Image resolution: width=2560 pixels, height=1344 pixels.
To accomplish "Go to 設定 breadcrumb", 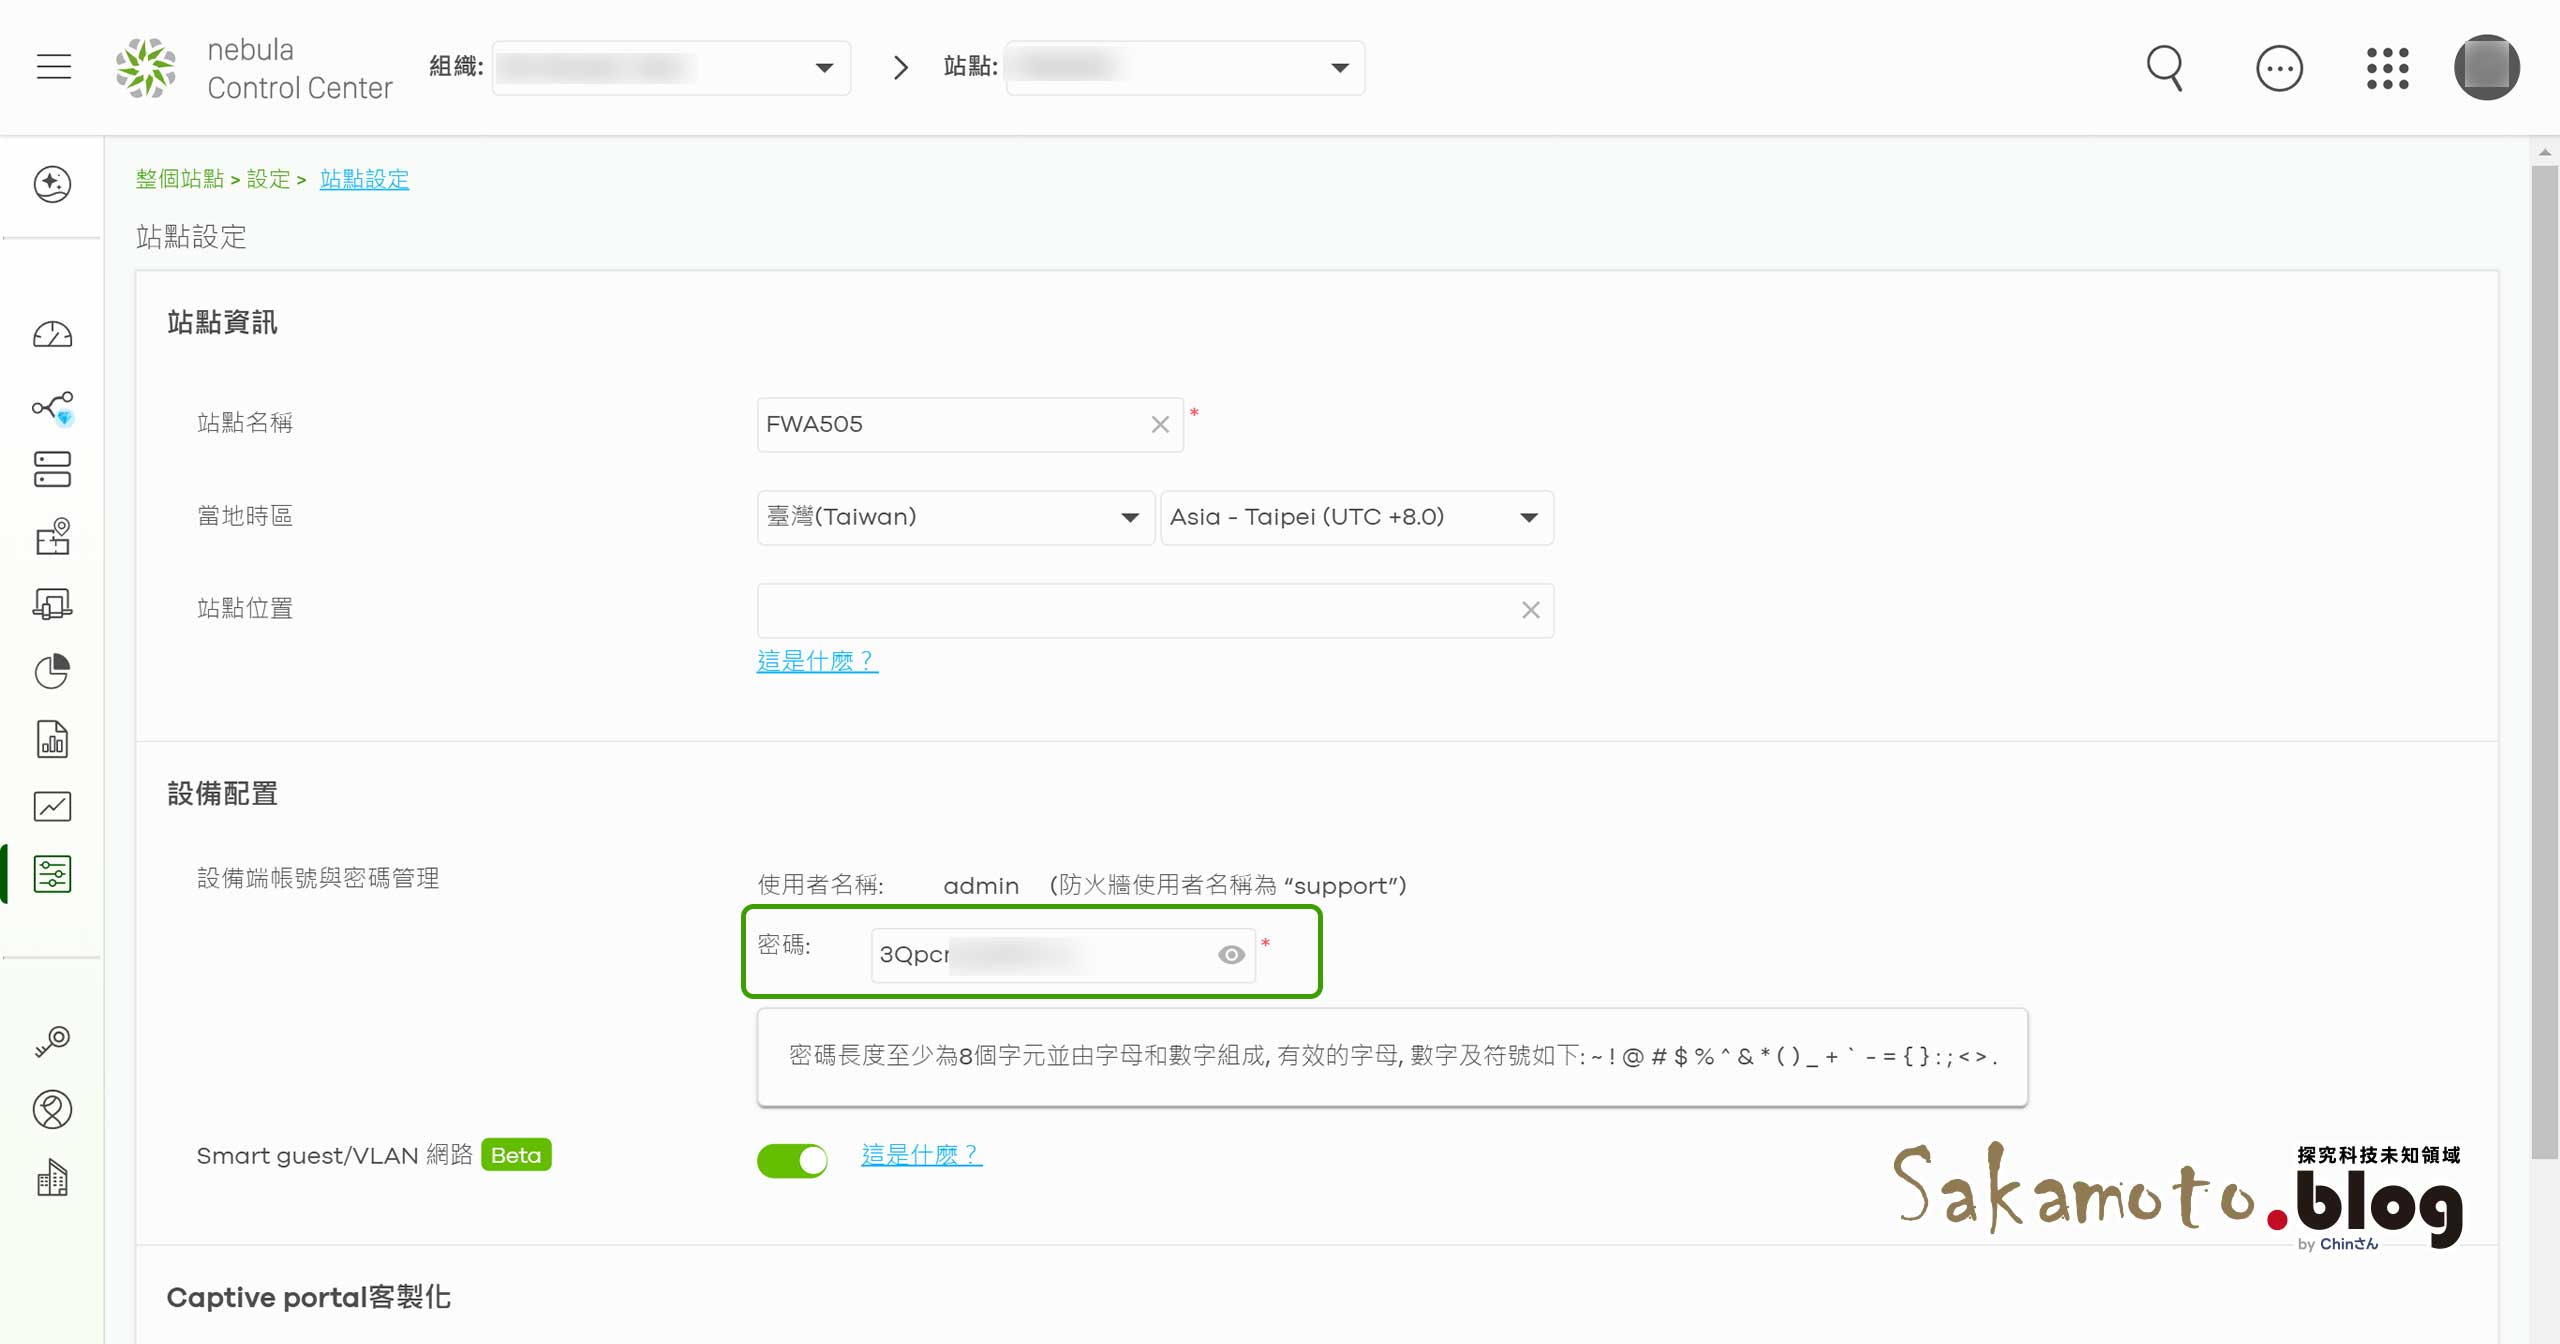I will [269, 179].
